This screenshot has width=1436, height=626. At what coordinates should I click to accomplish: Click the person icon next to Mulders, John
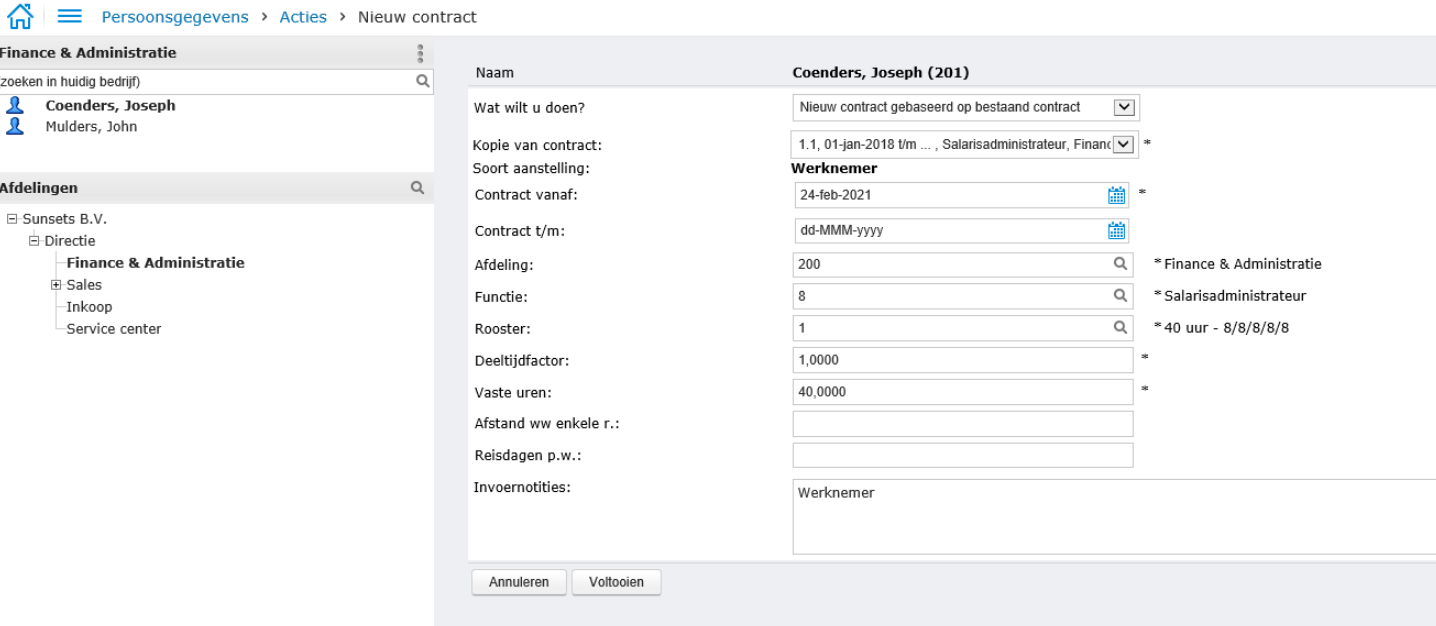pyautogui.click(x=15, y=126)
